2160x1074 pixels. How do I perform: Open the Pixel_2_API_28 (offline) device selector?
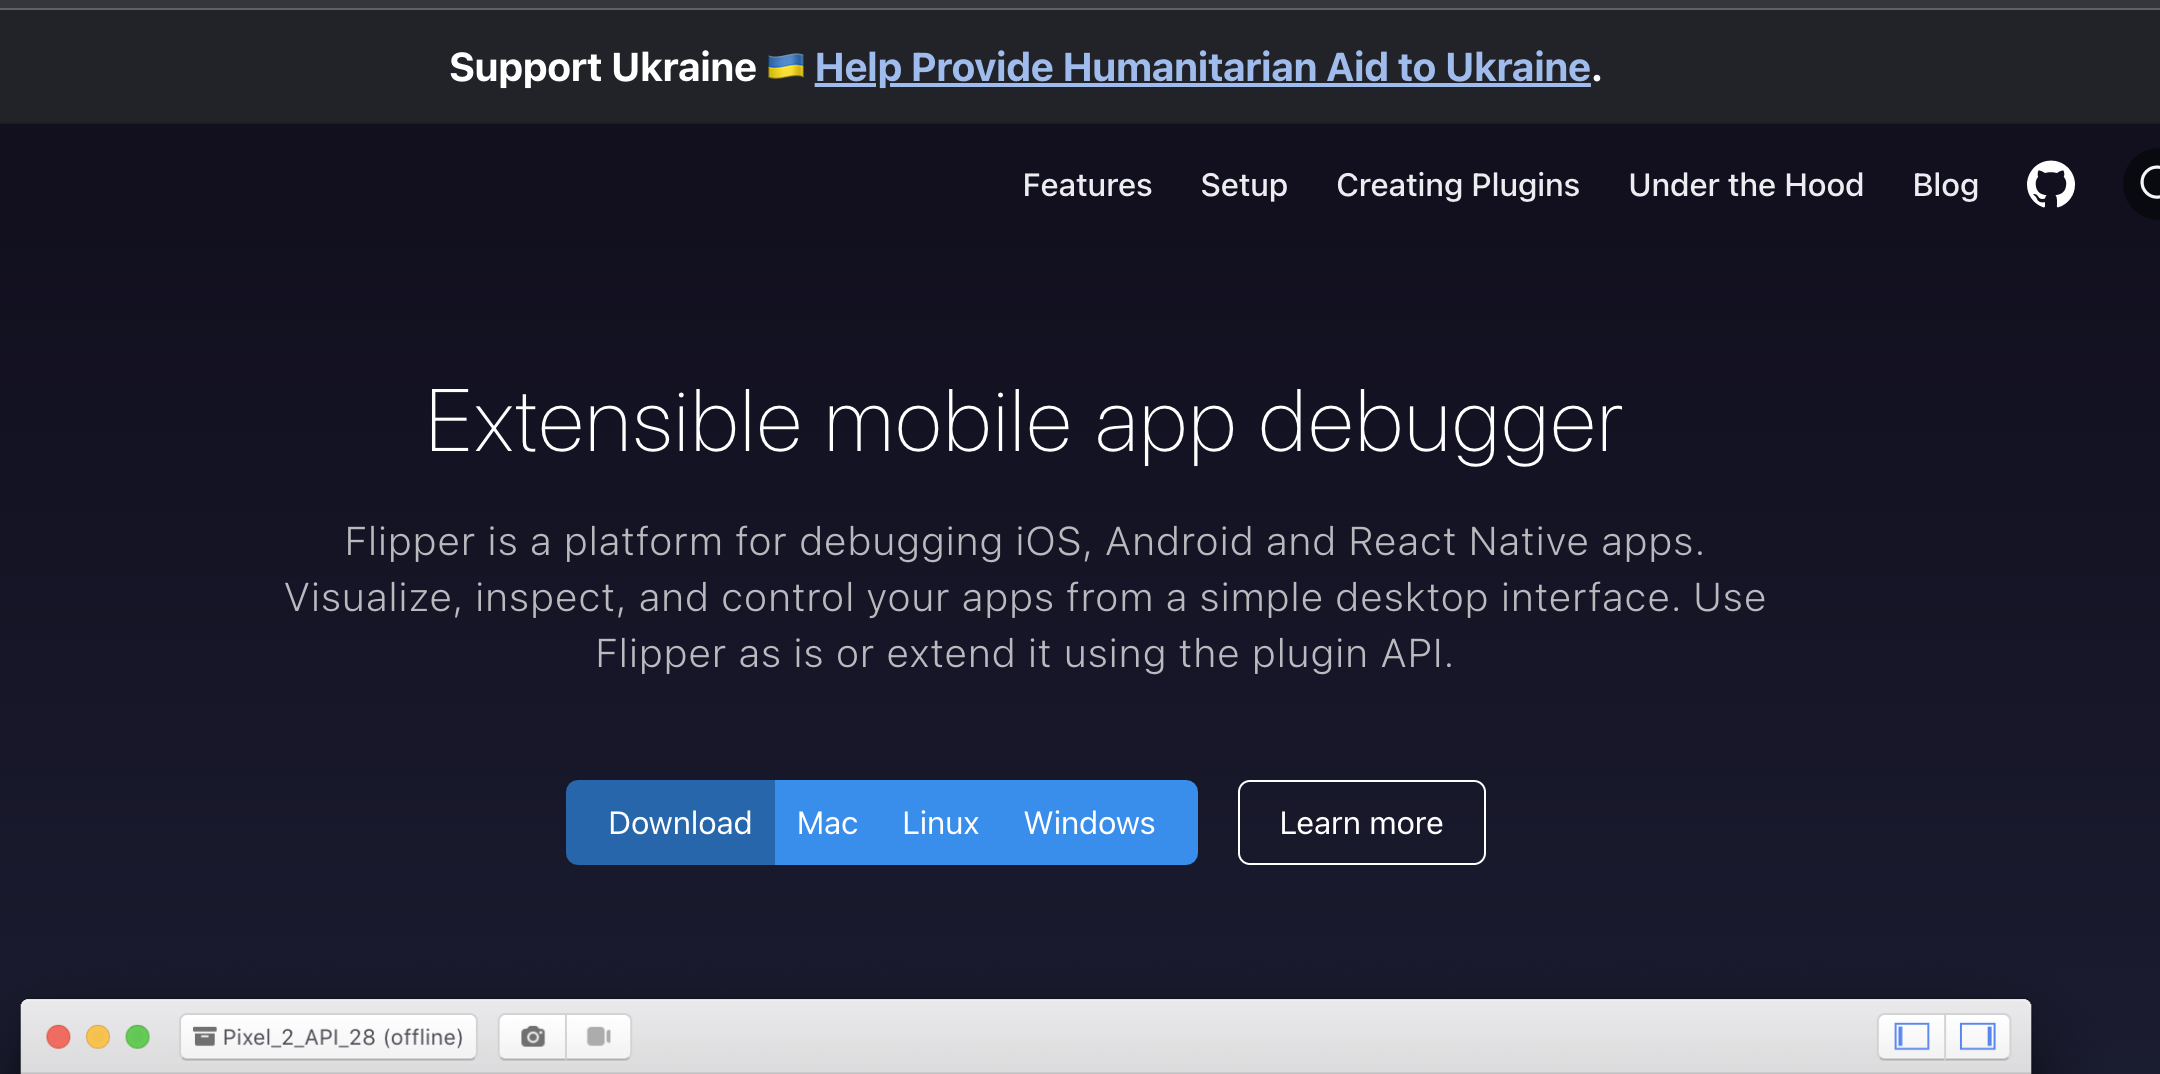(328, 1036)
